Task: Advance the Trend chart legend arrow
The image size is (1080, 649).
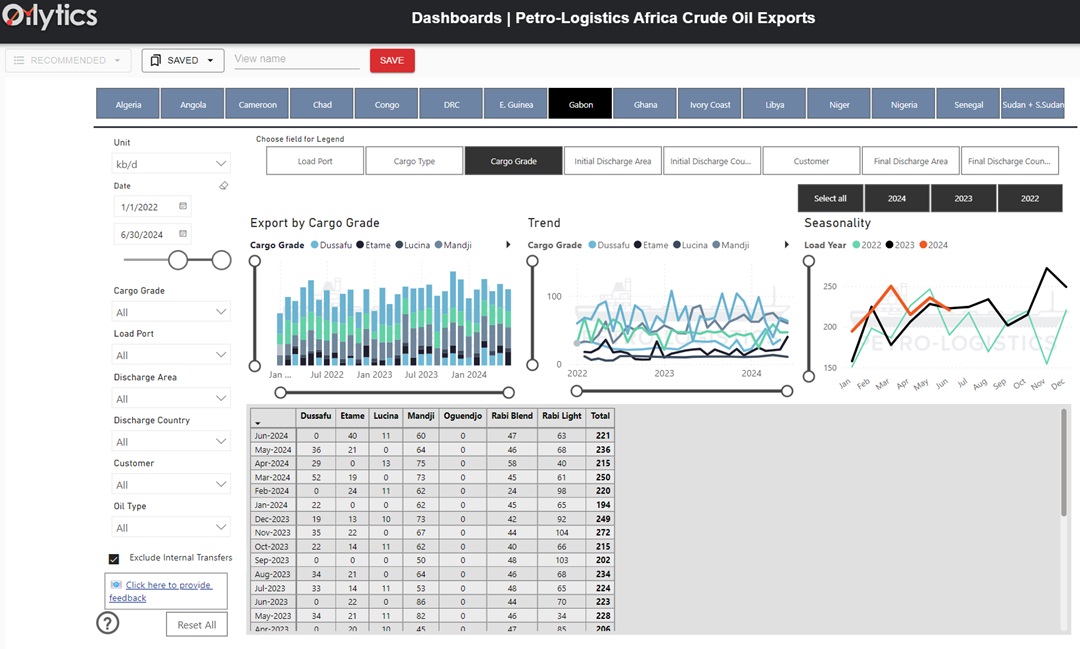Action: coord(786,245)
